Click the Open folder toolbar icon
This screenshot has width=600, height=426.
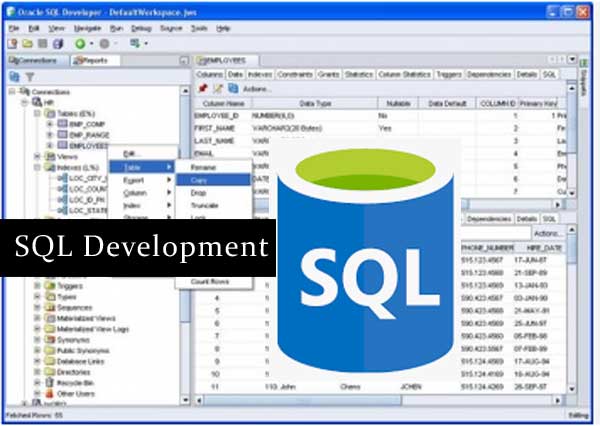(27, 44)
